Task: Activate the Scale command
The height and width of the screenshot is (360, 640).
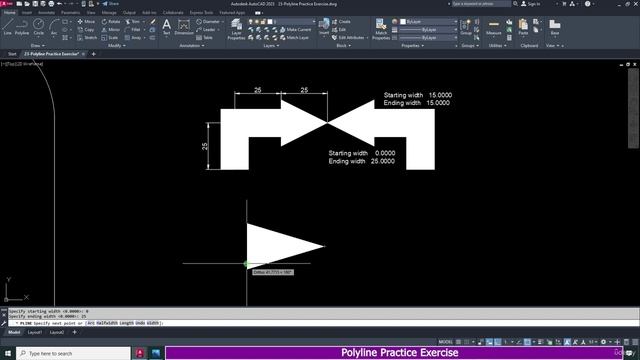Action: [x=110, y=38]
